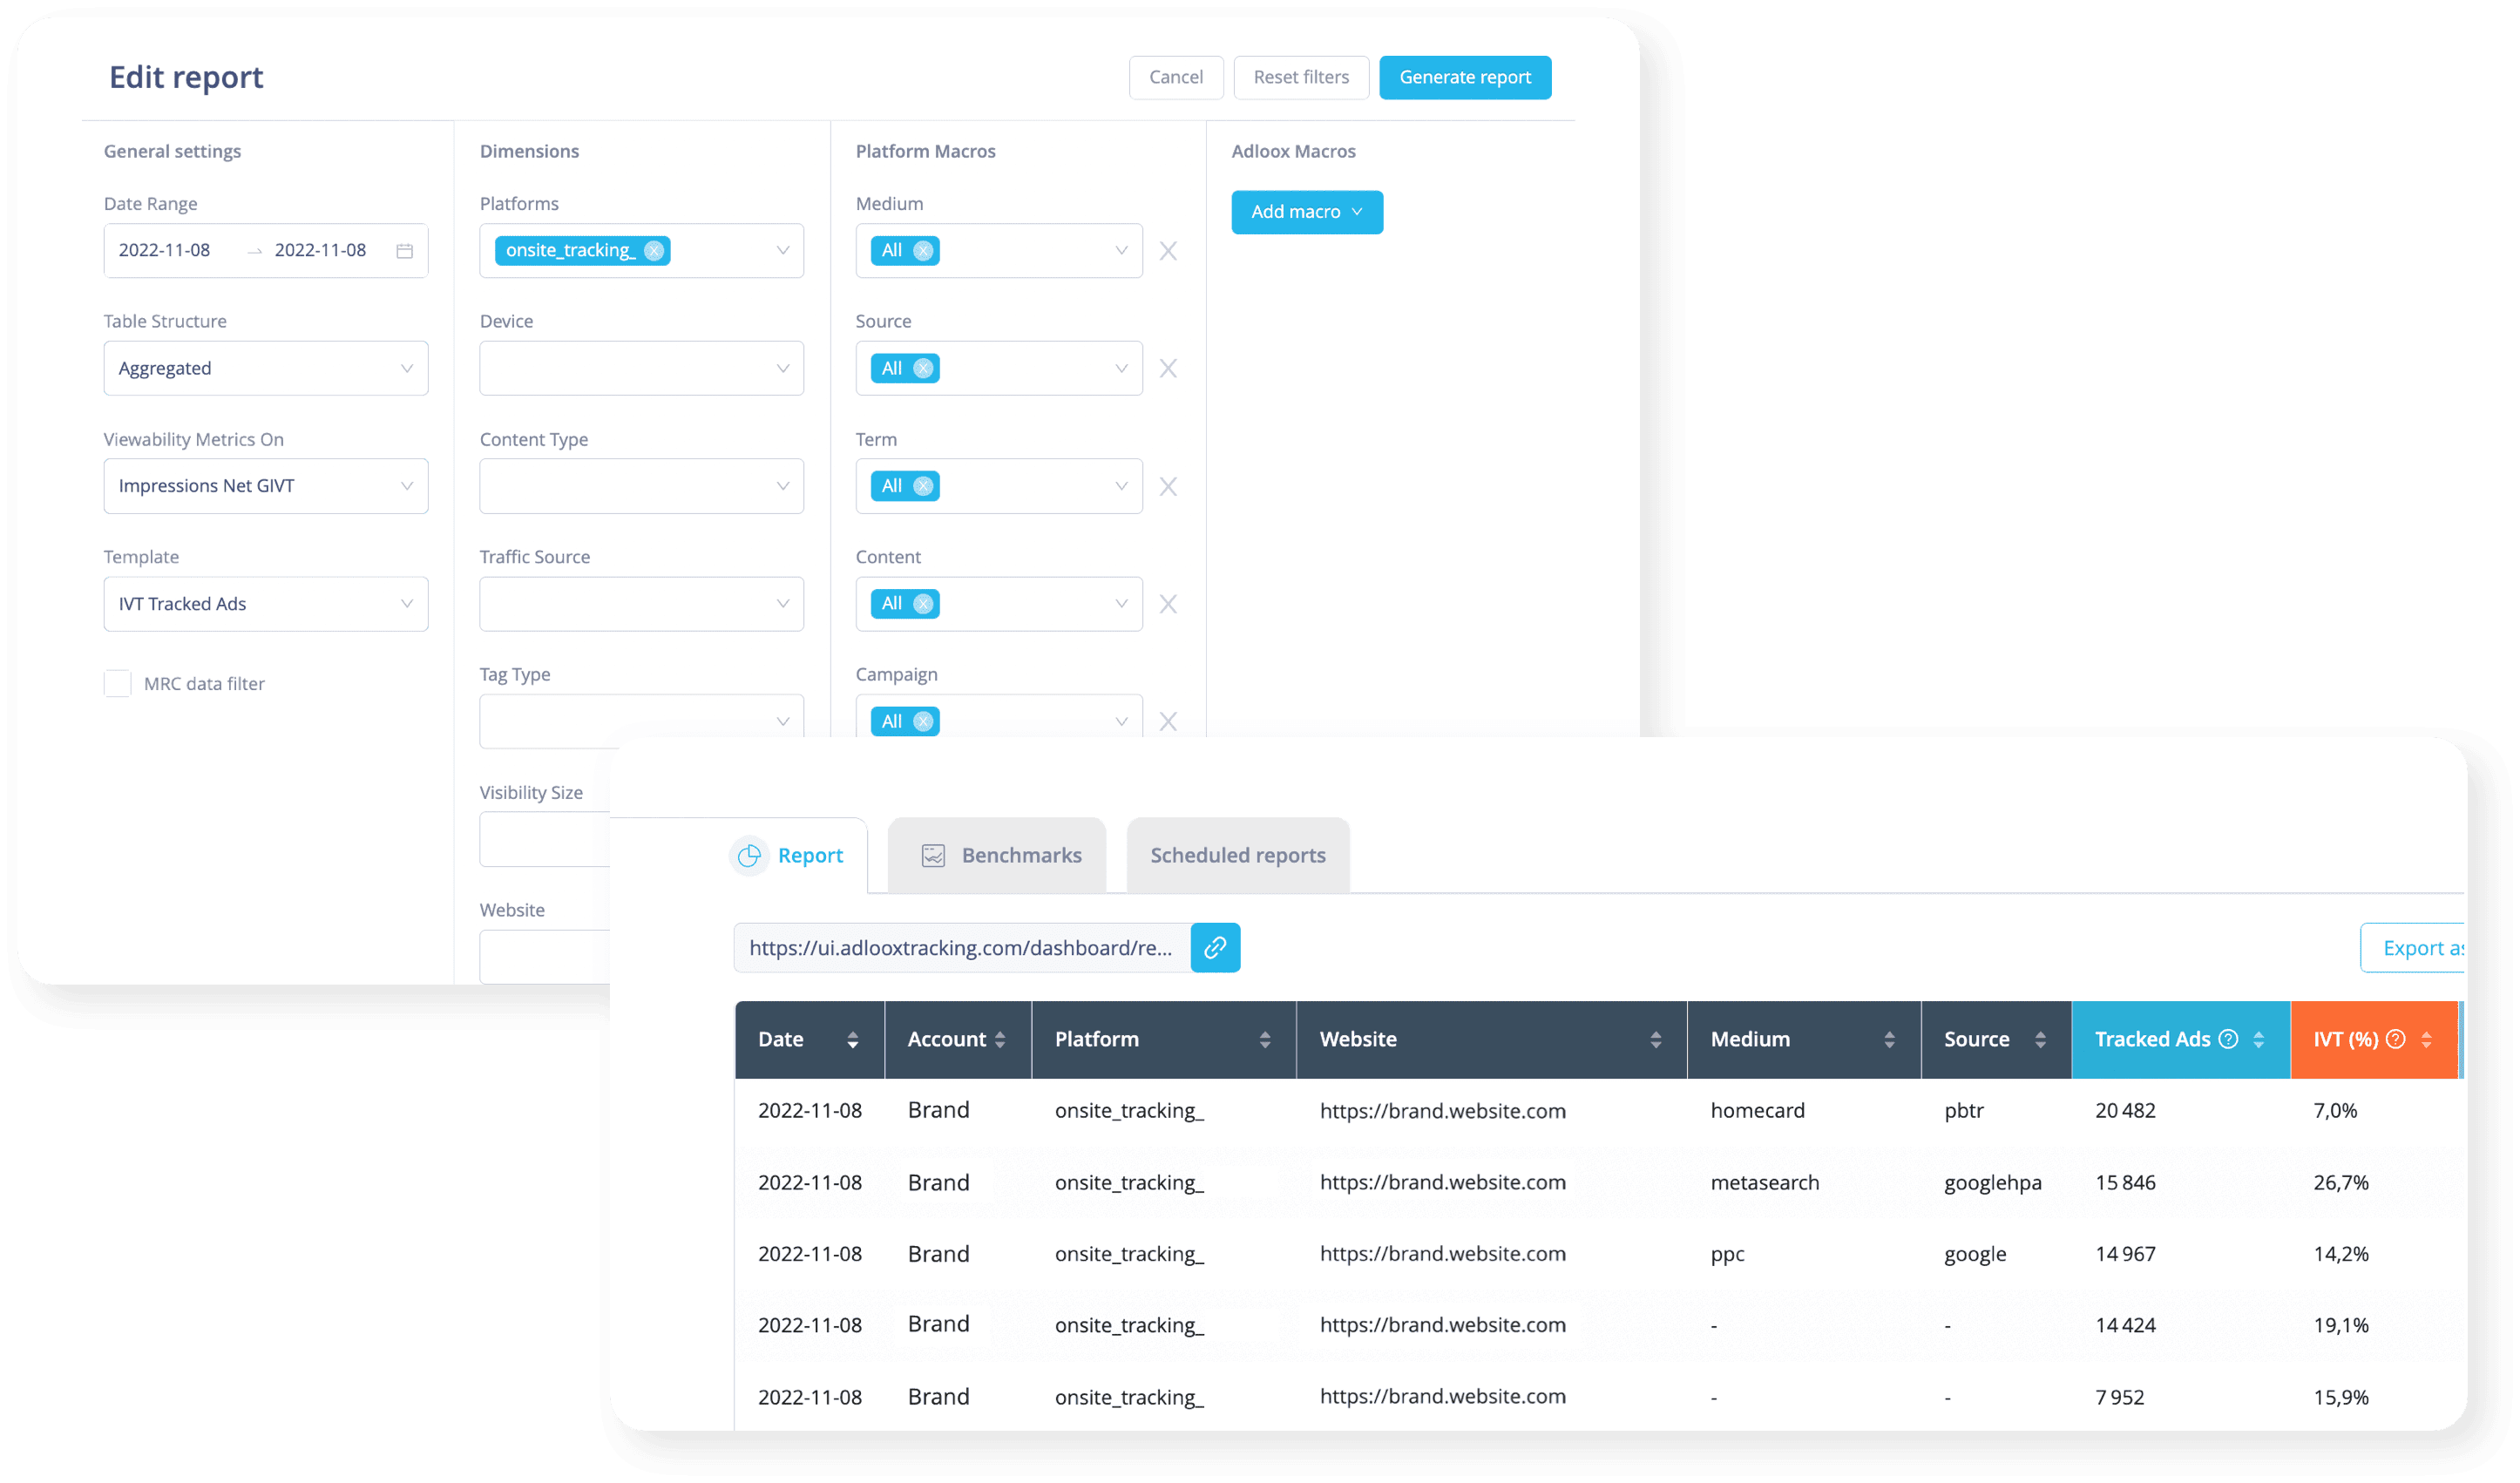Click Tracked Ads help question icon
The width and height of the screenshot is (2520, 1483).
[2229, 1039]
